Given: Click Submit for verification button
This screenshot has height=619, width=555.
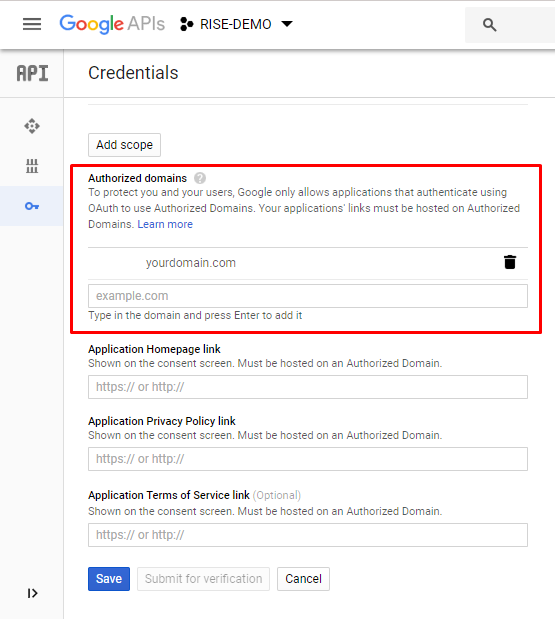Looking at the screenshot, I should point(203,579).
